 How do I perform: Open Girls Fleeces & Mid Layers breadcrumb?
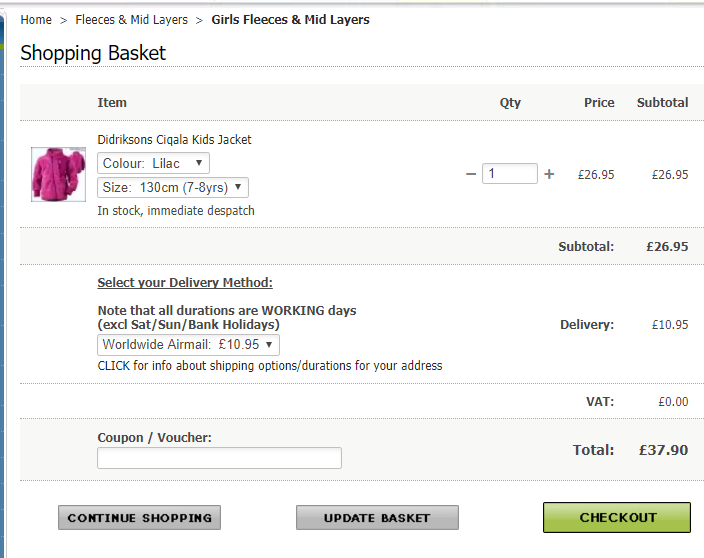point(290,20)
